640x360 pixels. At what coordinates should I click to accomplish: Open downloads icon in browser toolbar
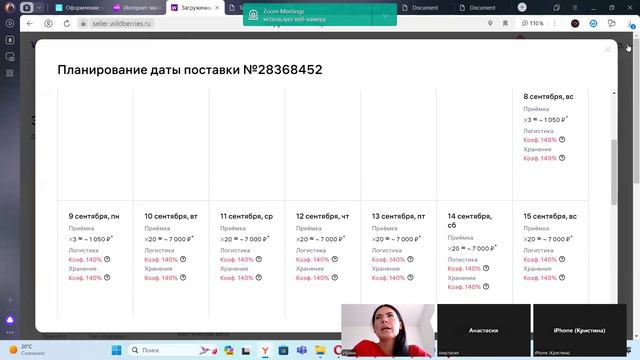pos(630,24)
